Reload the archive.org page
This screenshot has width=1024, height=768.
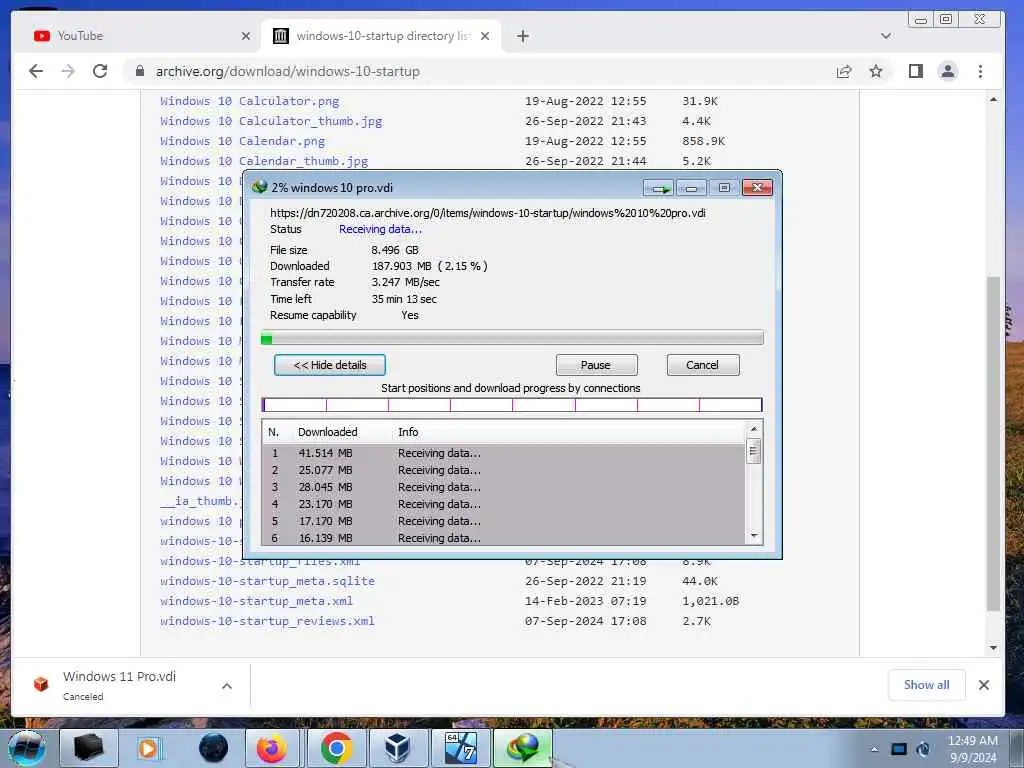100,71
